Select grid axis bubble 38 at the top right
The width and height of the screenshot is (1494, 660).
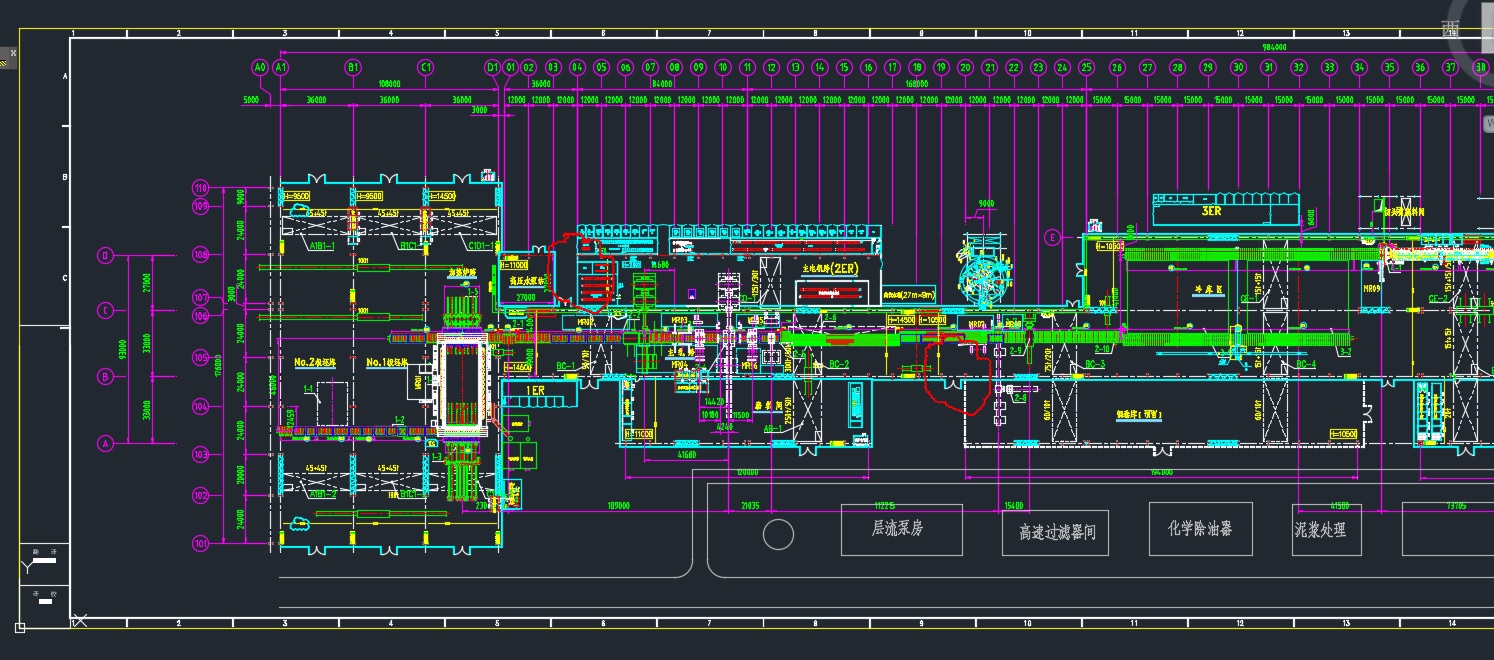point(1481,67)
